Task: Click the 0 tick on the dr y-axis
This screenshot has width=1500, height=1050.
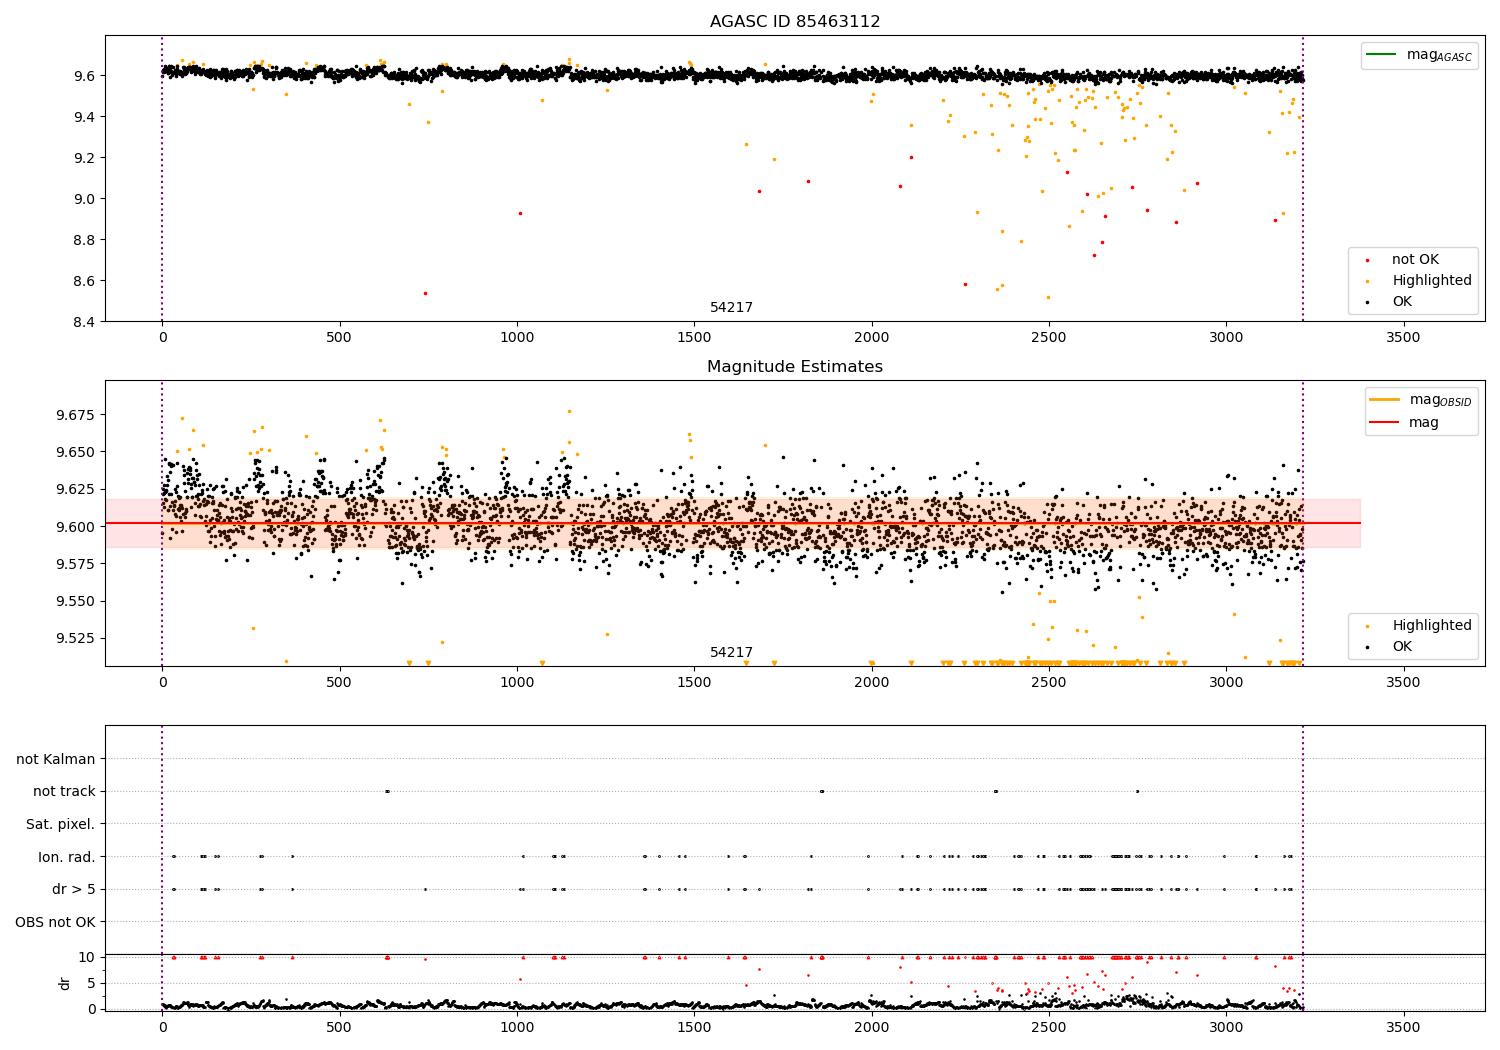Action: tap(91, 1009)
